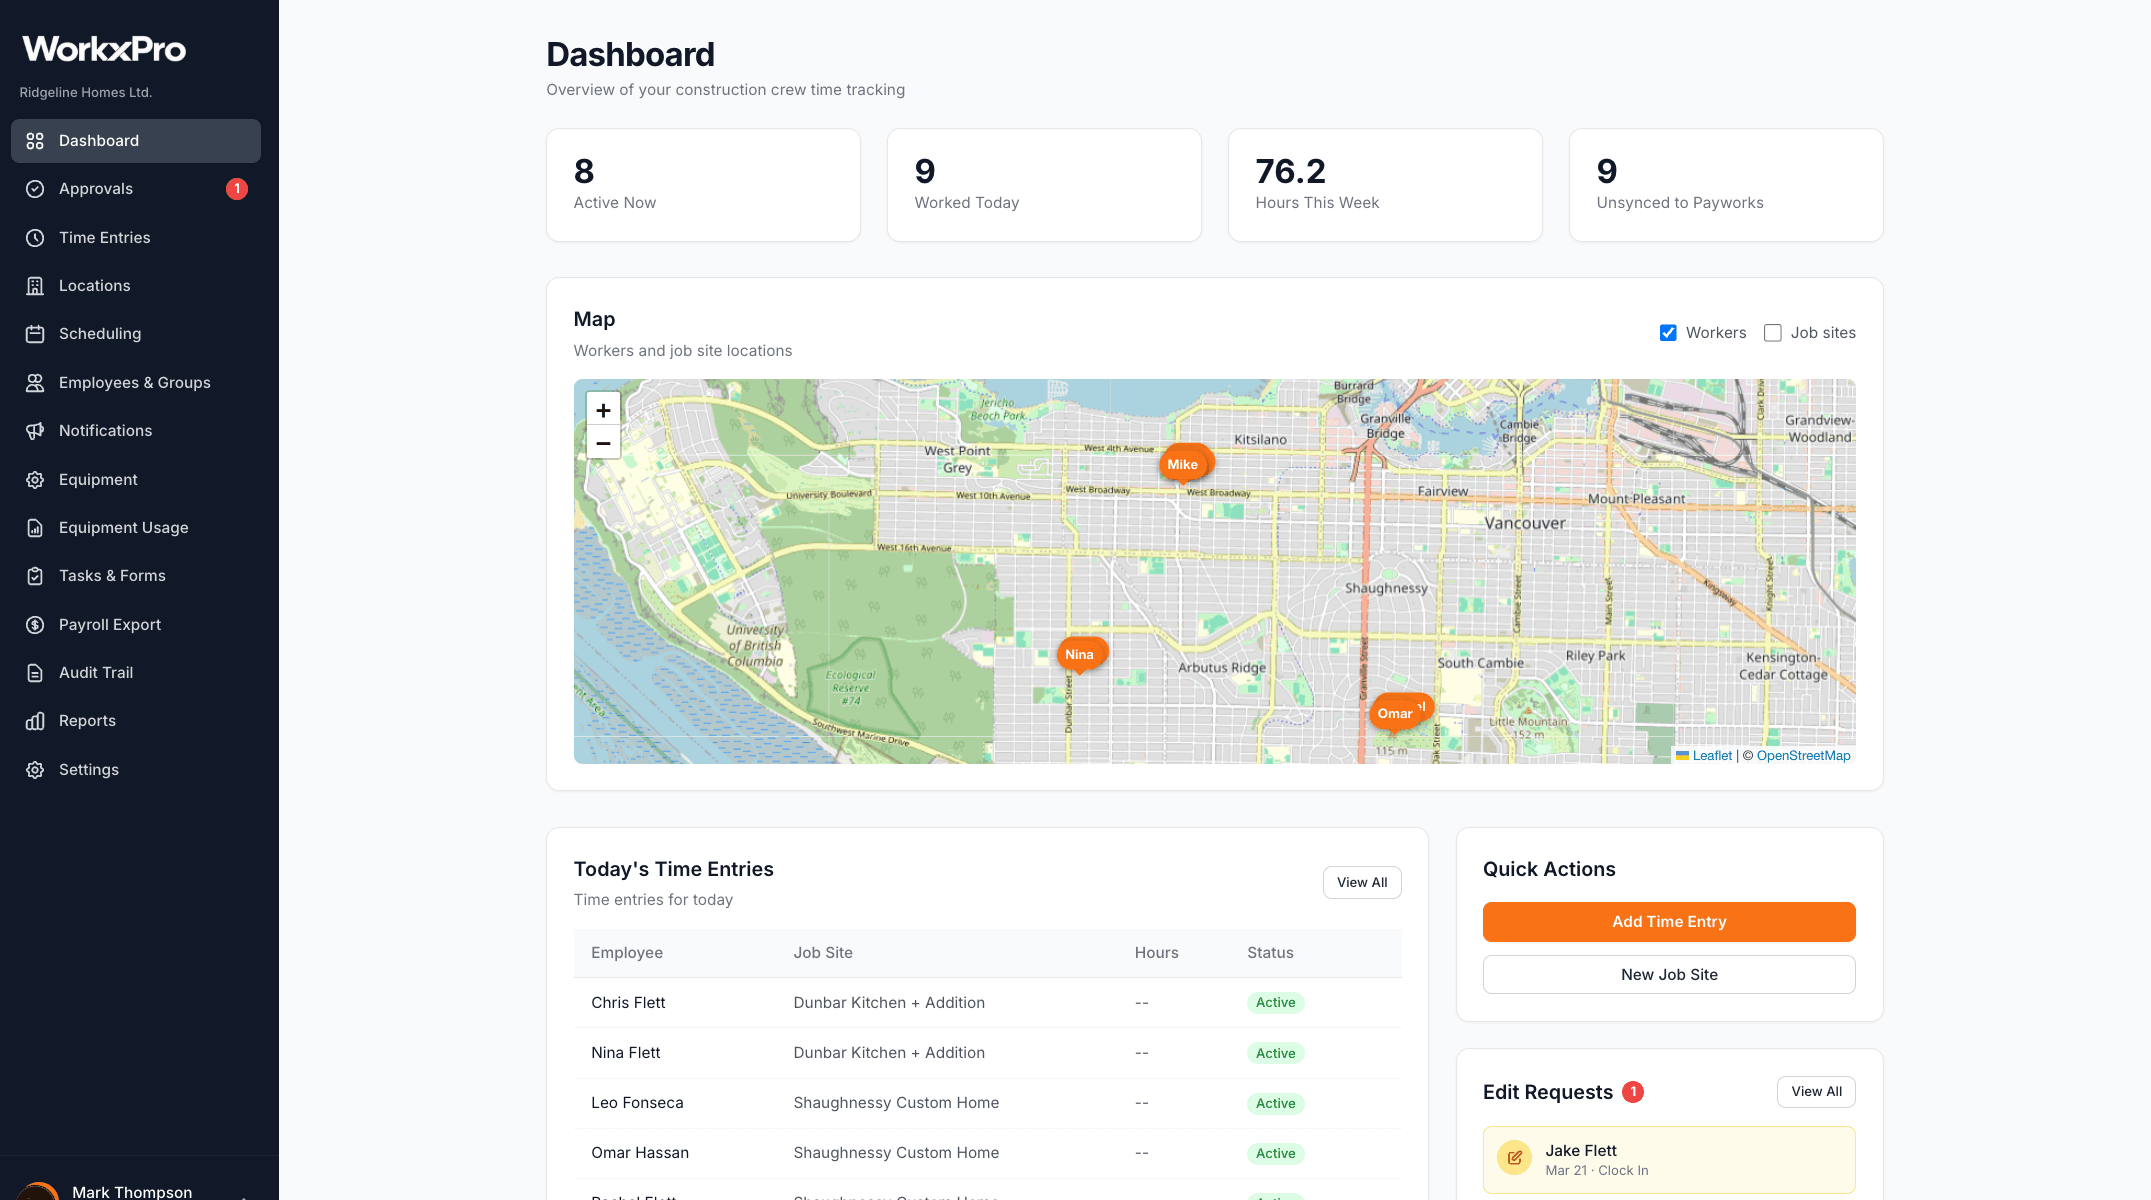Click the Notifications bell icon
Image resolution: width=2151 pixels, height=1200 pixels.
[x=35, y=430]
